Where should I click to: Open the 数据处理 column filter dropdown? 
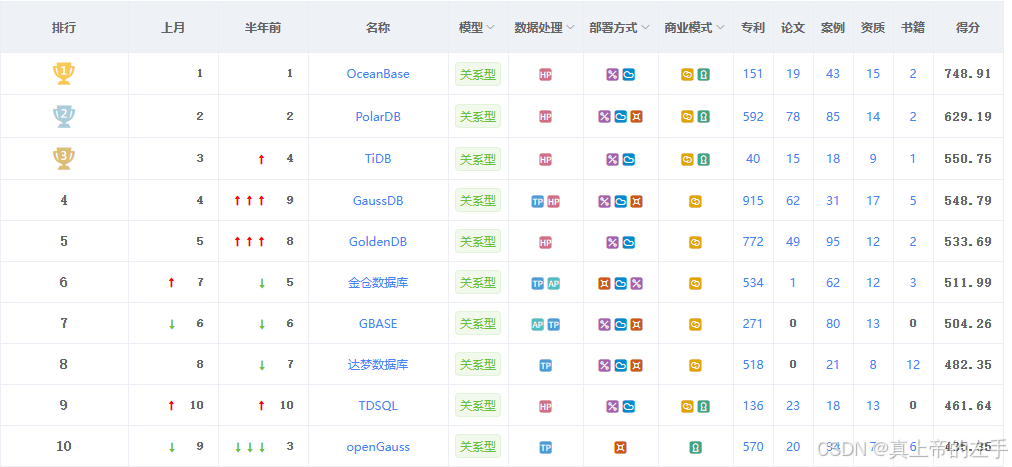point(571,28)
